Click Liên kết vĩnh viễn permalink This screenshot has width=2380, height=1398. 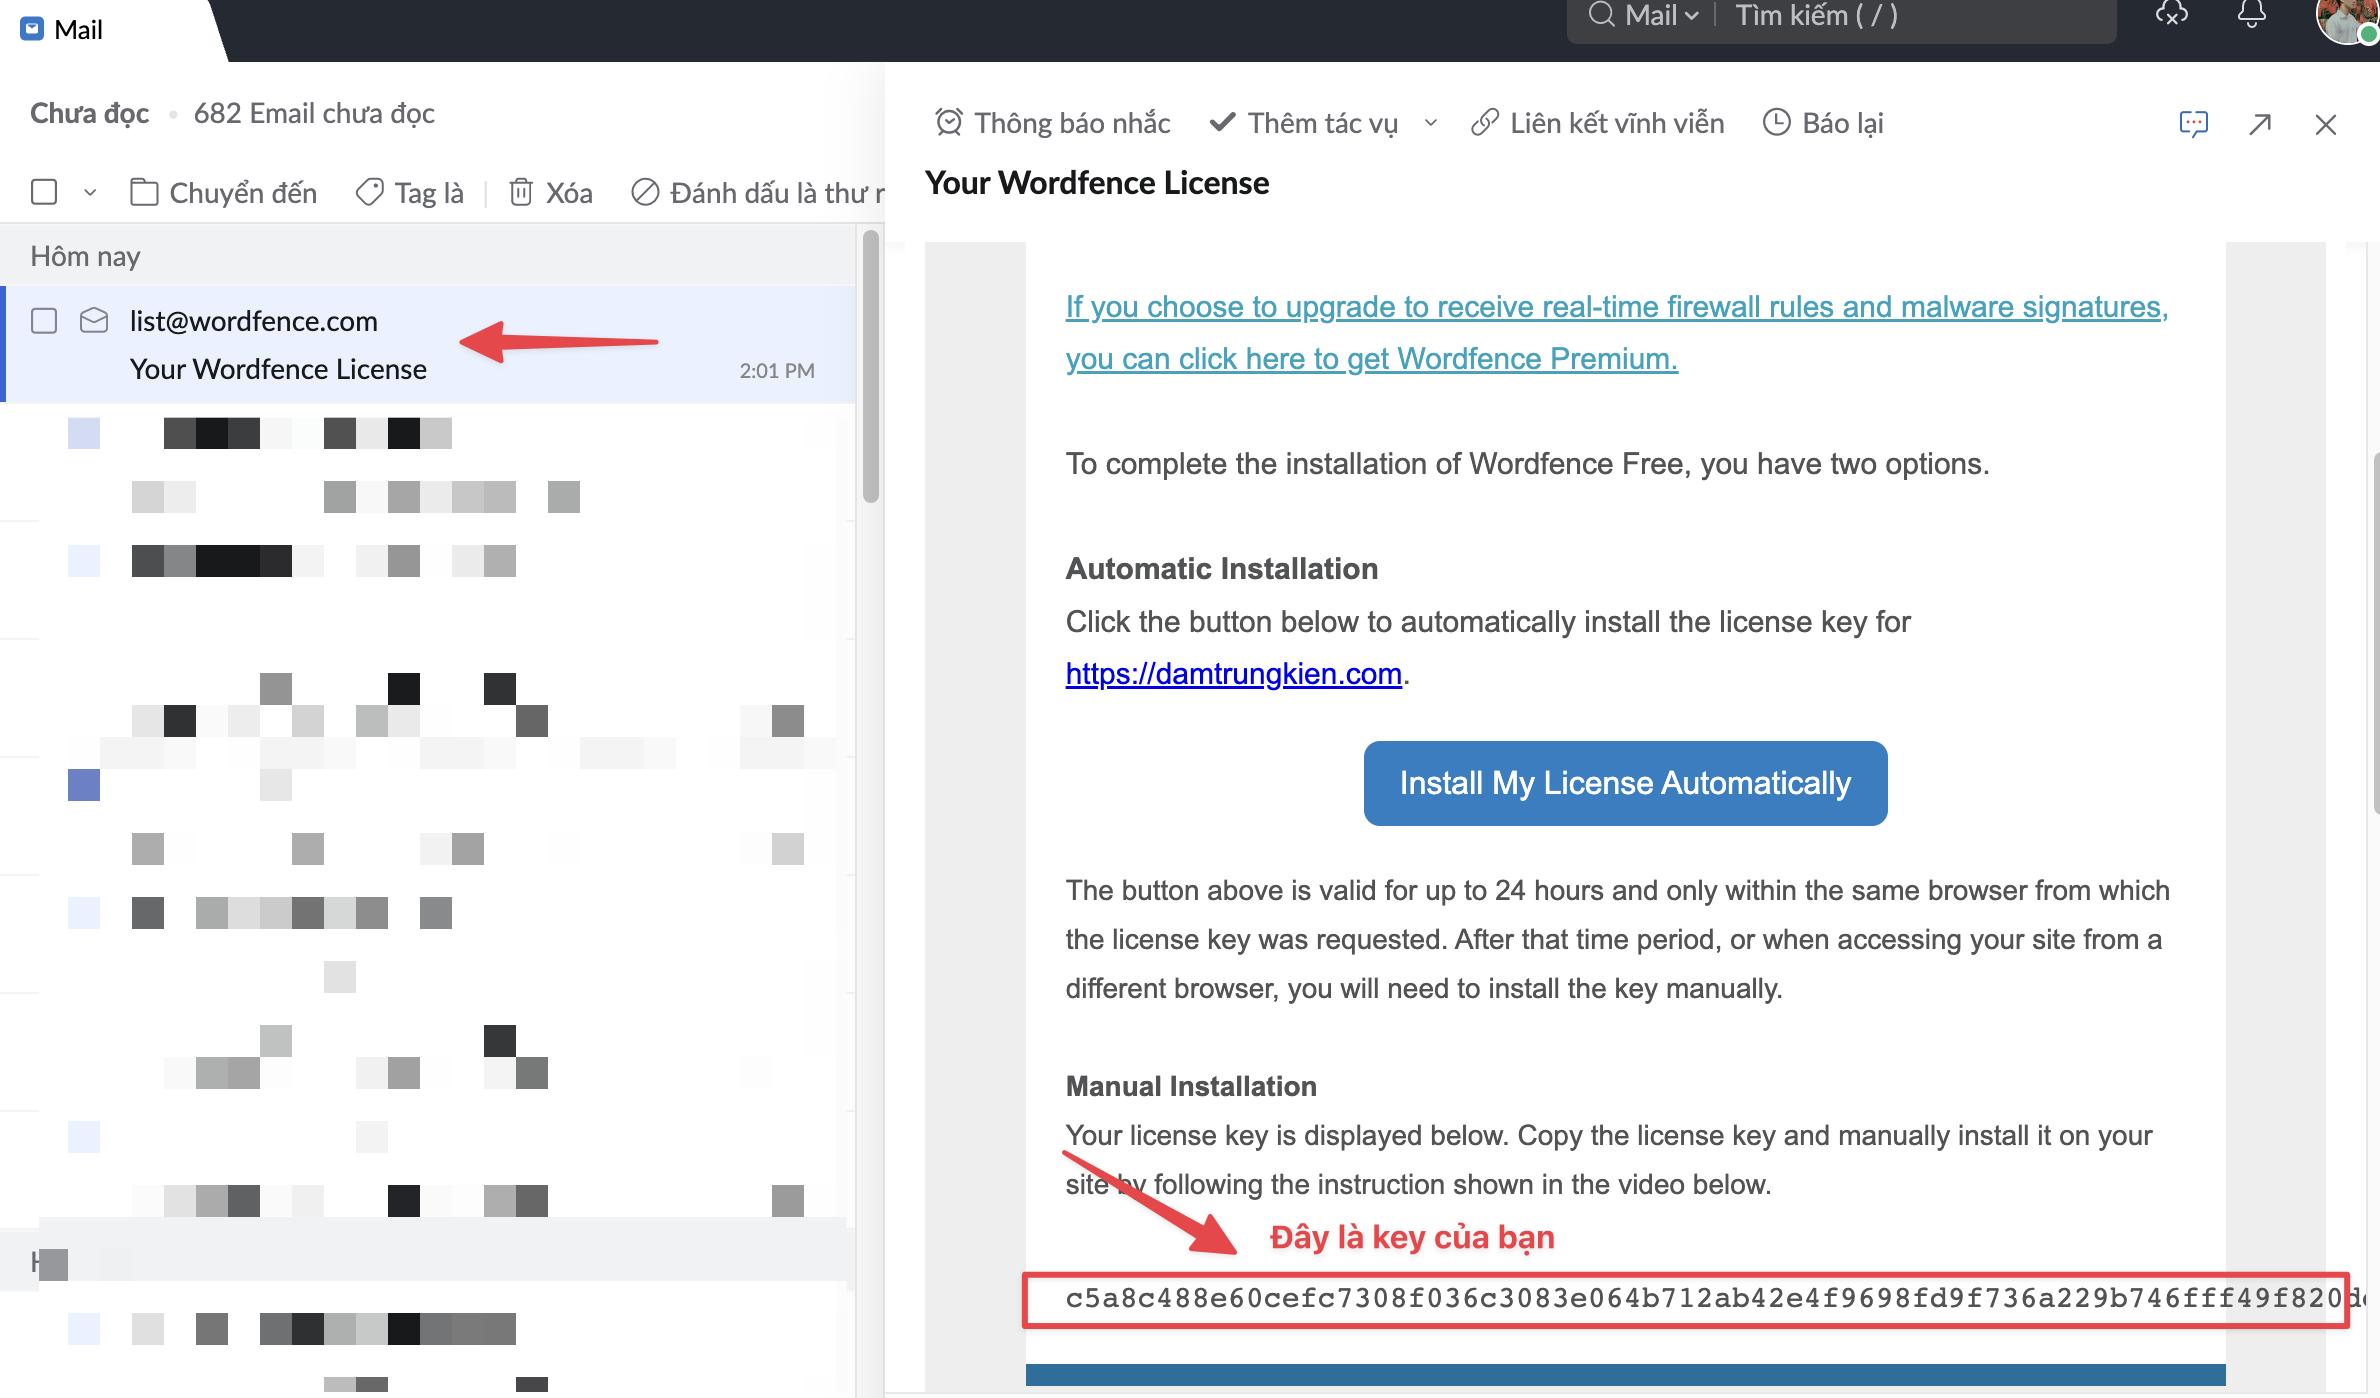[x=1598, y=123]
